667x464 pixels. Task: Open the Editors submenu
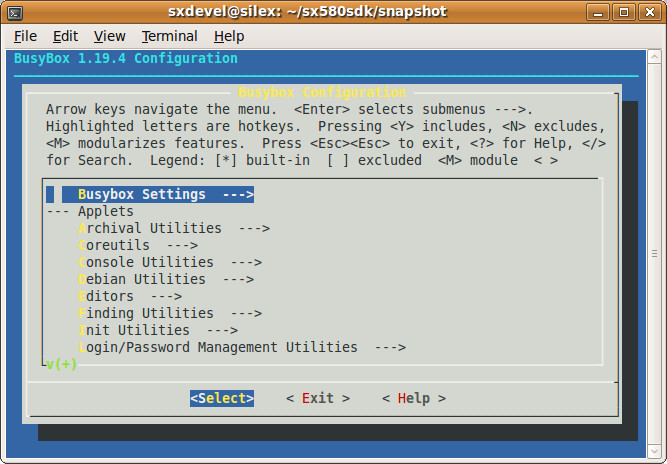(130, 296)
